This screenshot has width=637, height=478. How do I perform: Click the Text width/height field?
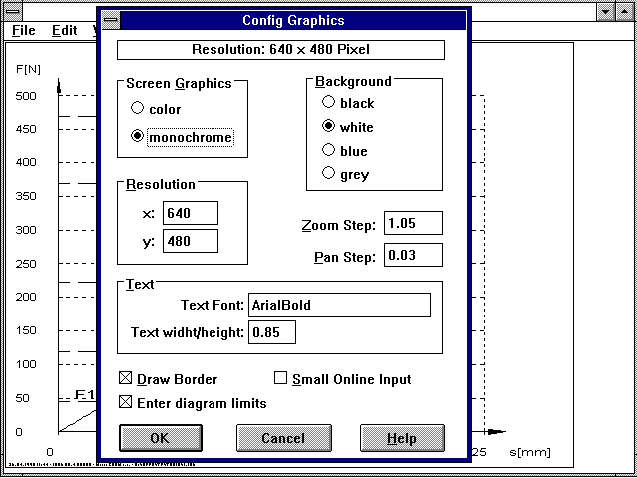[x=272, y=332]
